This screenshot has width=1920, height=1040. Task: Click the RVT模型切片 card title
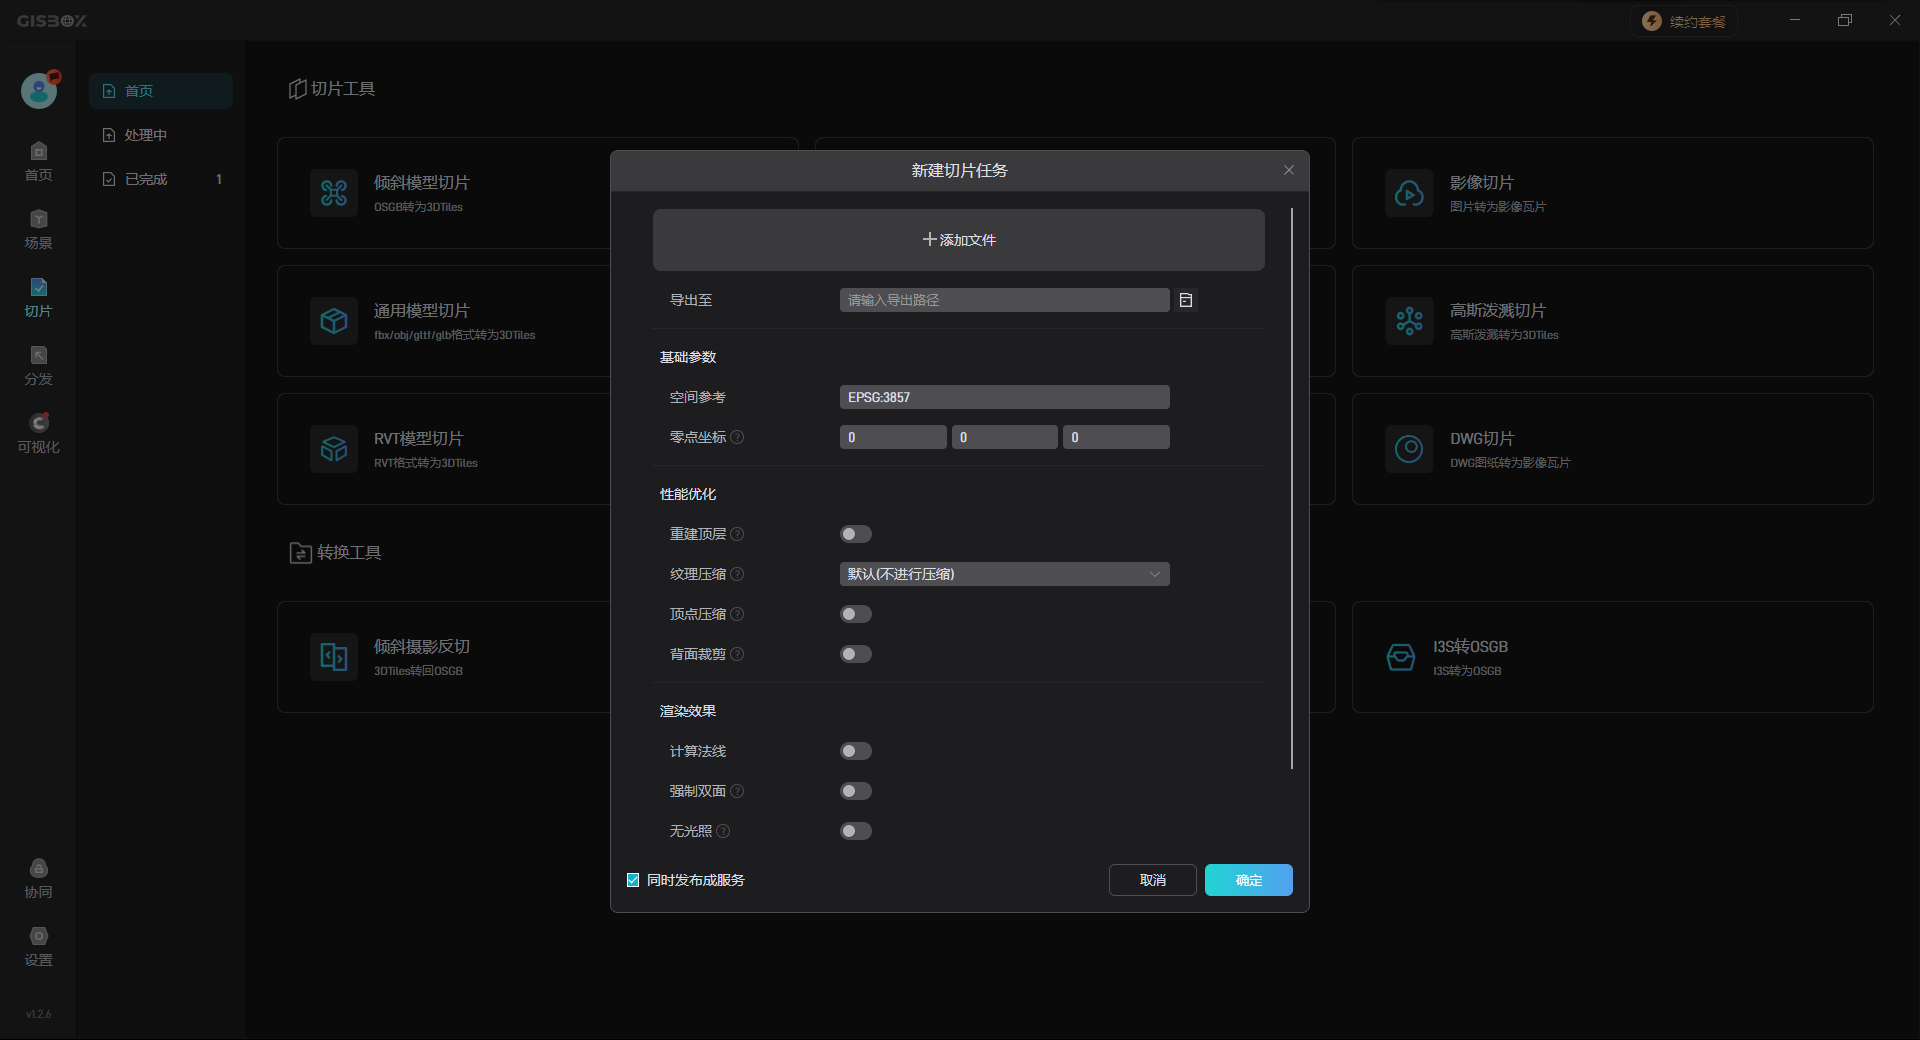(x=418, y=439)
